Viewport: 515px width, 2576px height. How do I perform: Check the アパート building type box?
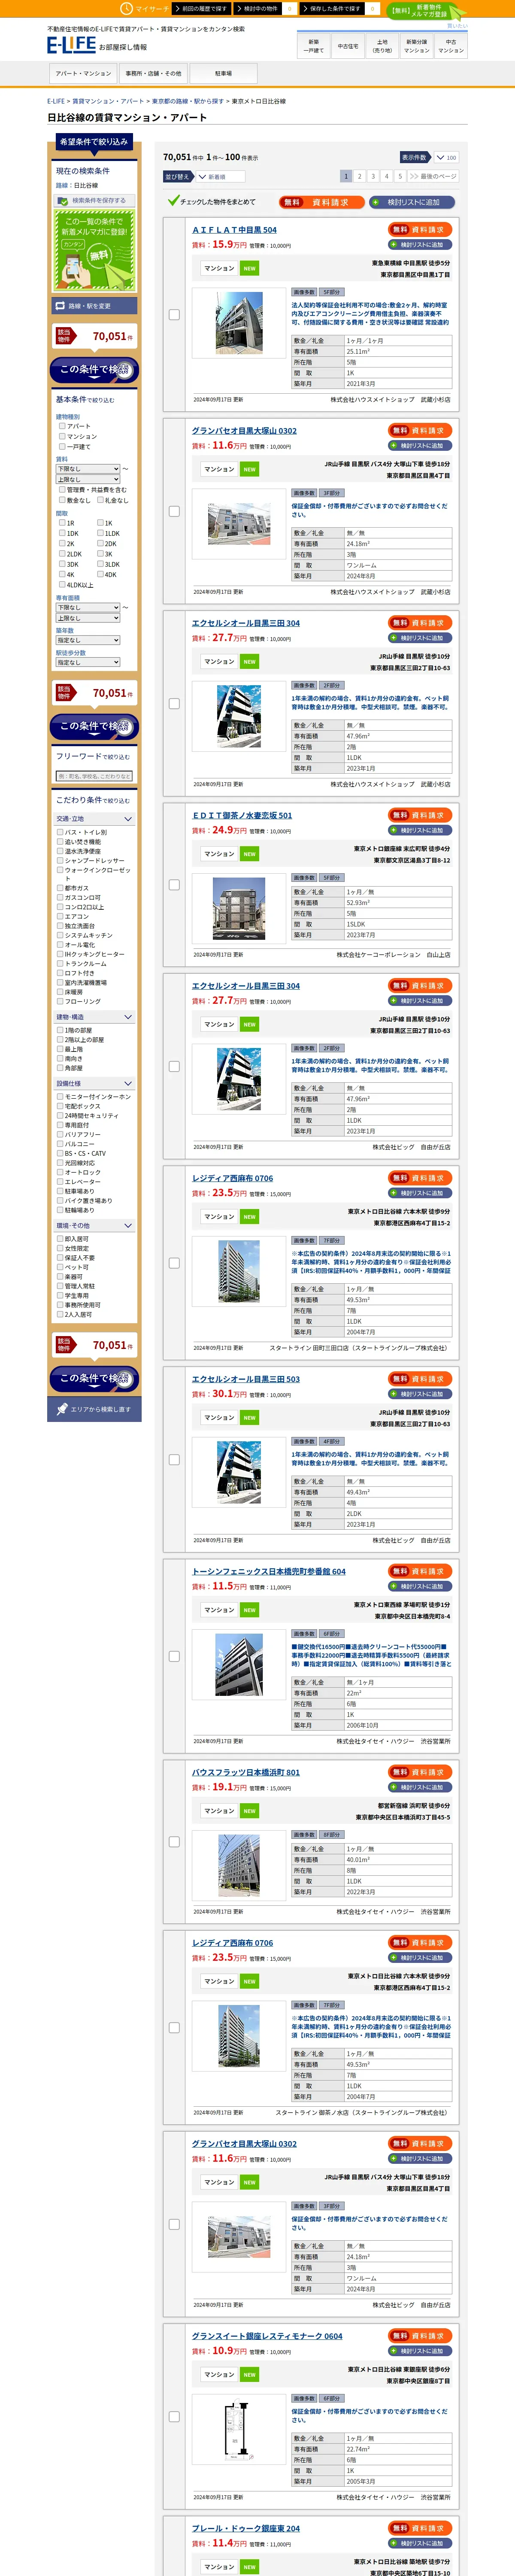coord(62,426)
